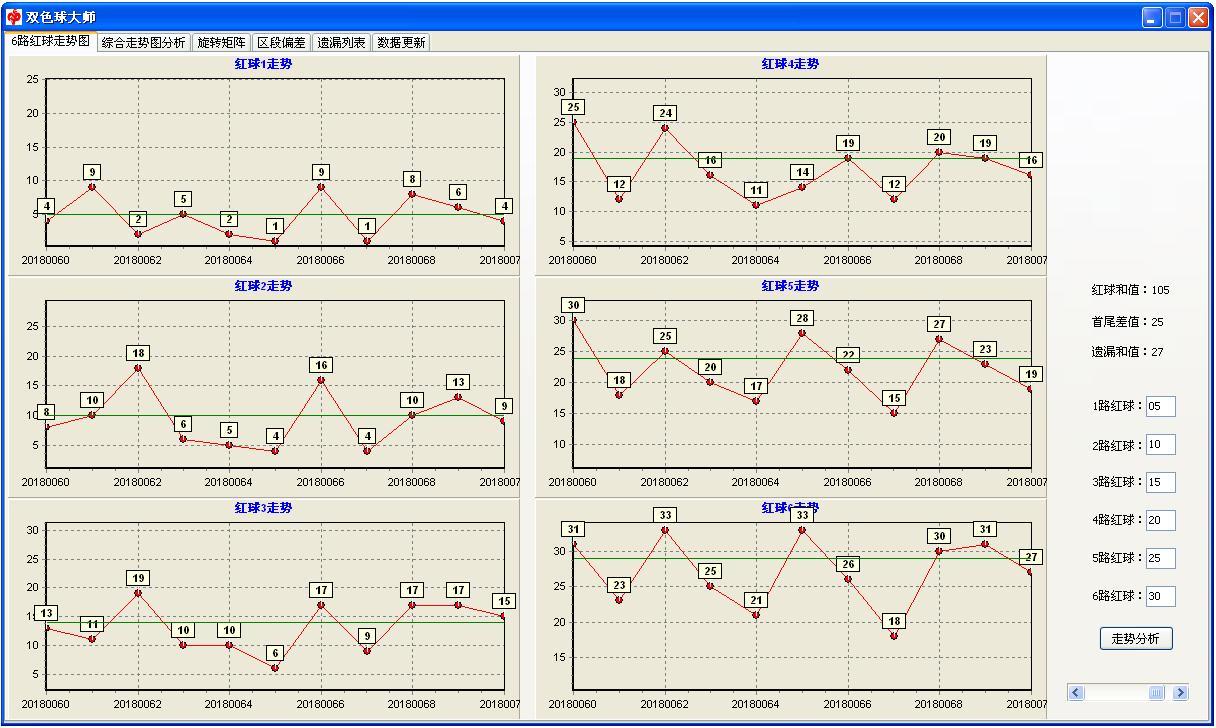Click data label 6 in 红球3走势 chart

[275, 653]
